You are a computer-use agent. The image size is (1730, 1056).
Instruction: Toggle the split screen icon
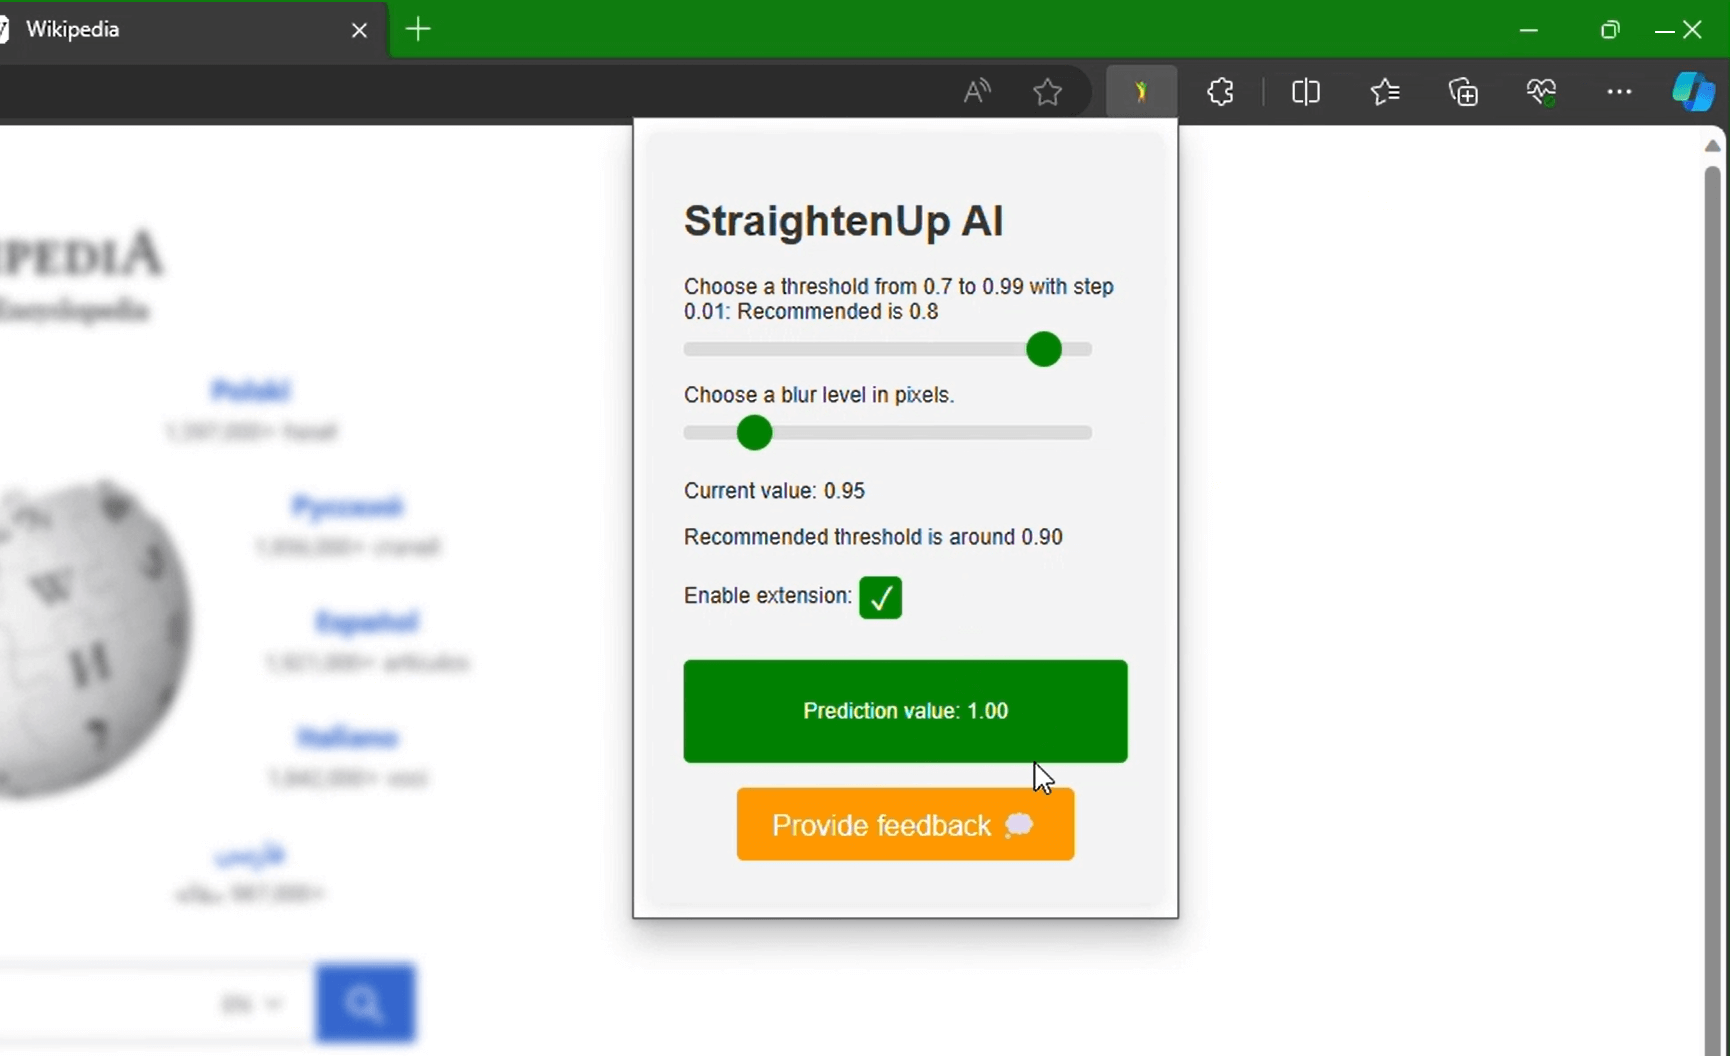(x=1305, y=92)
